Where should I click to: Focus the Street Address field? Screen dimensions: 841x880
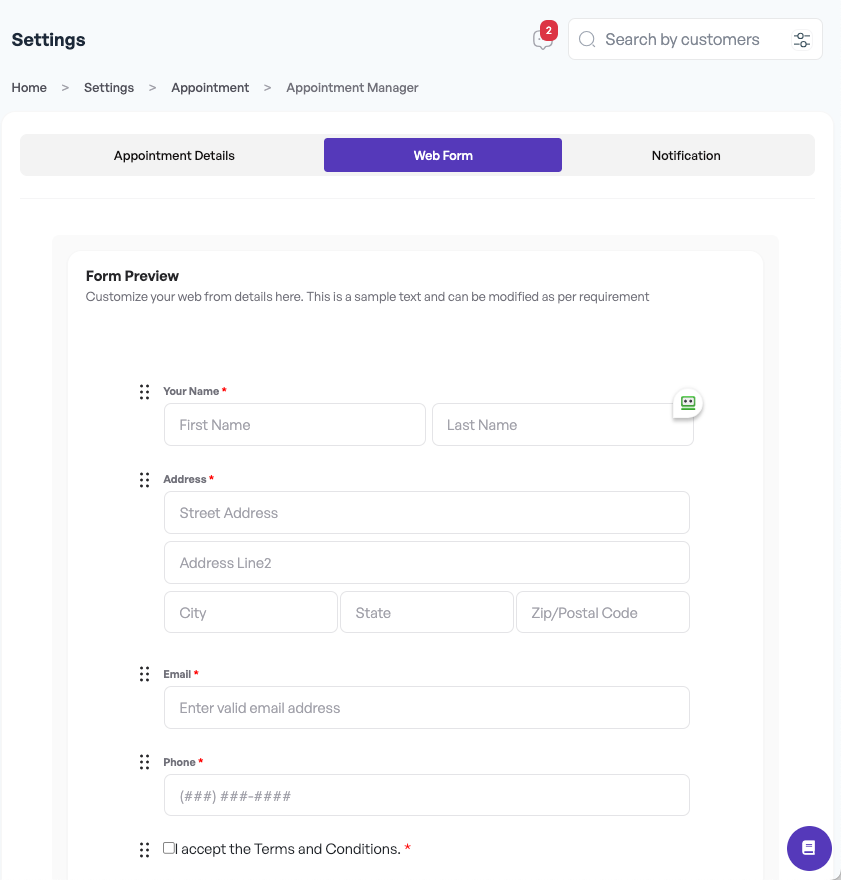click(x=426, y=513)
